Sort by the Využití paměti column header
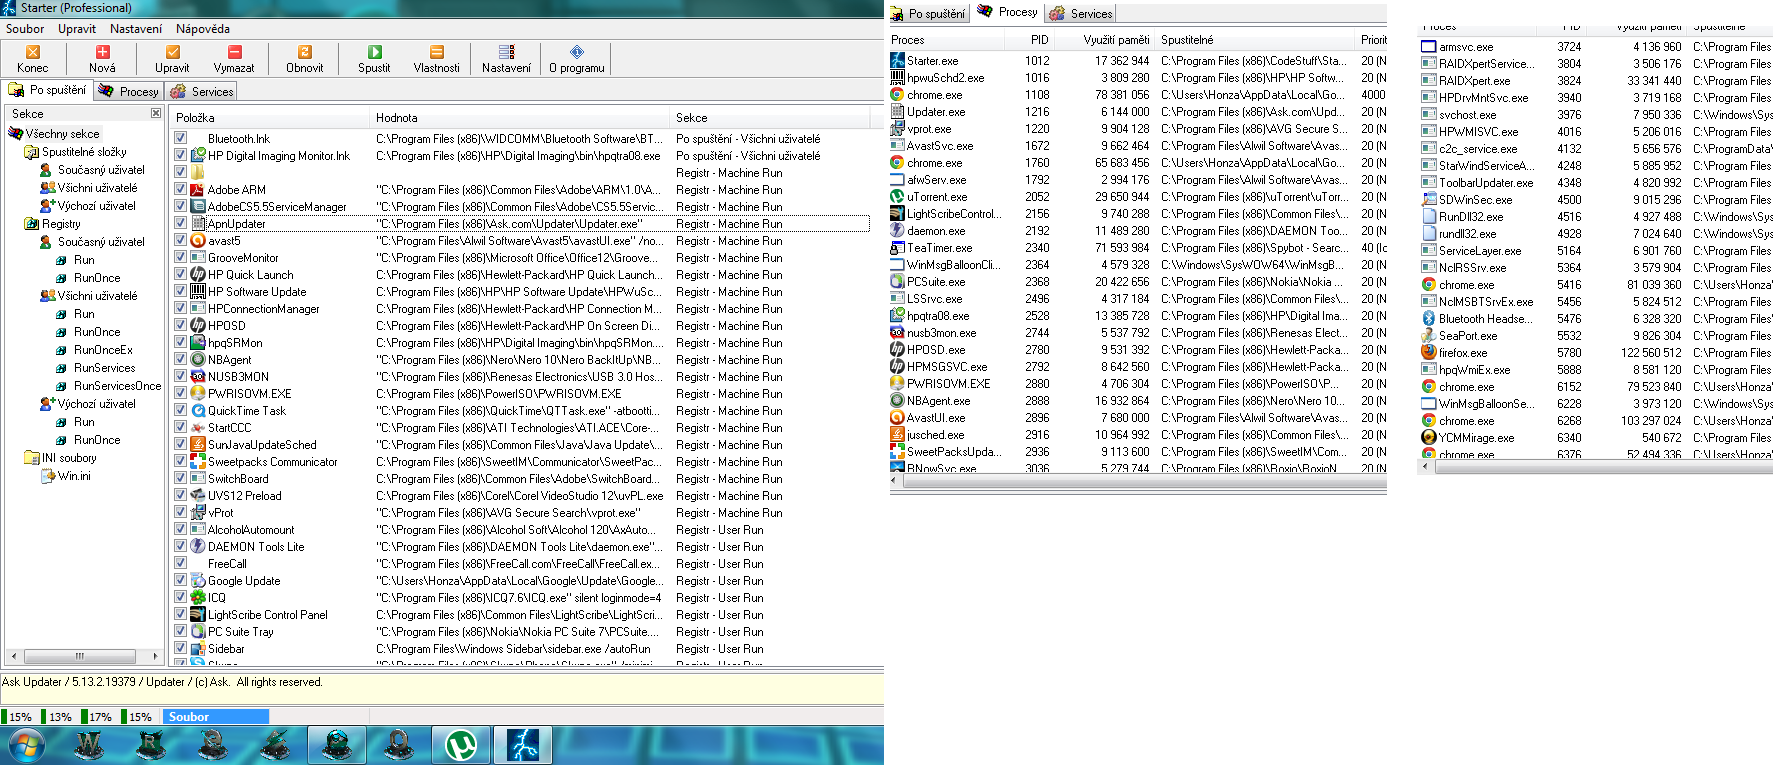 [1105, 39]
